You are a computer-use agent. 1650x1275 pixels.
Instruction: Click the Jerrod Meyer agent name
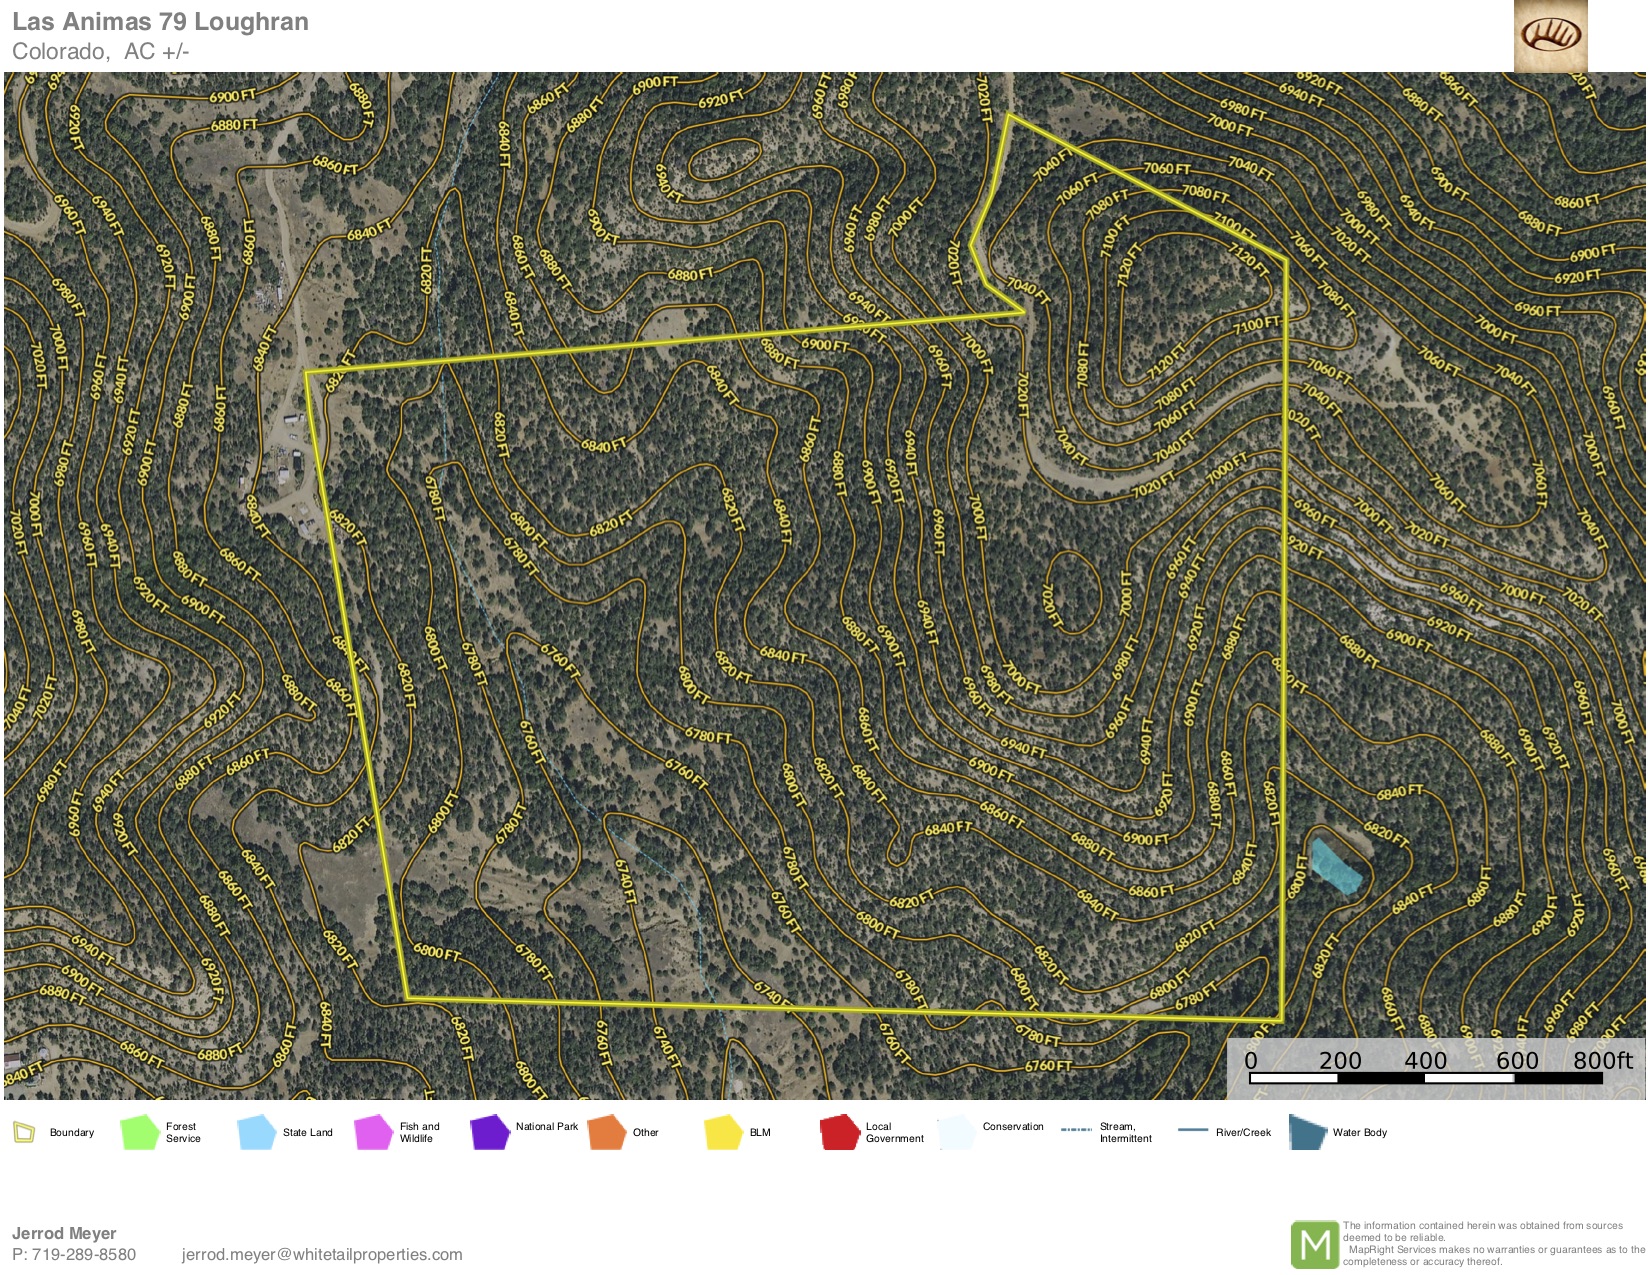pos(64,1233)
